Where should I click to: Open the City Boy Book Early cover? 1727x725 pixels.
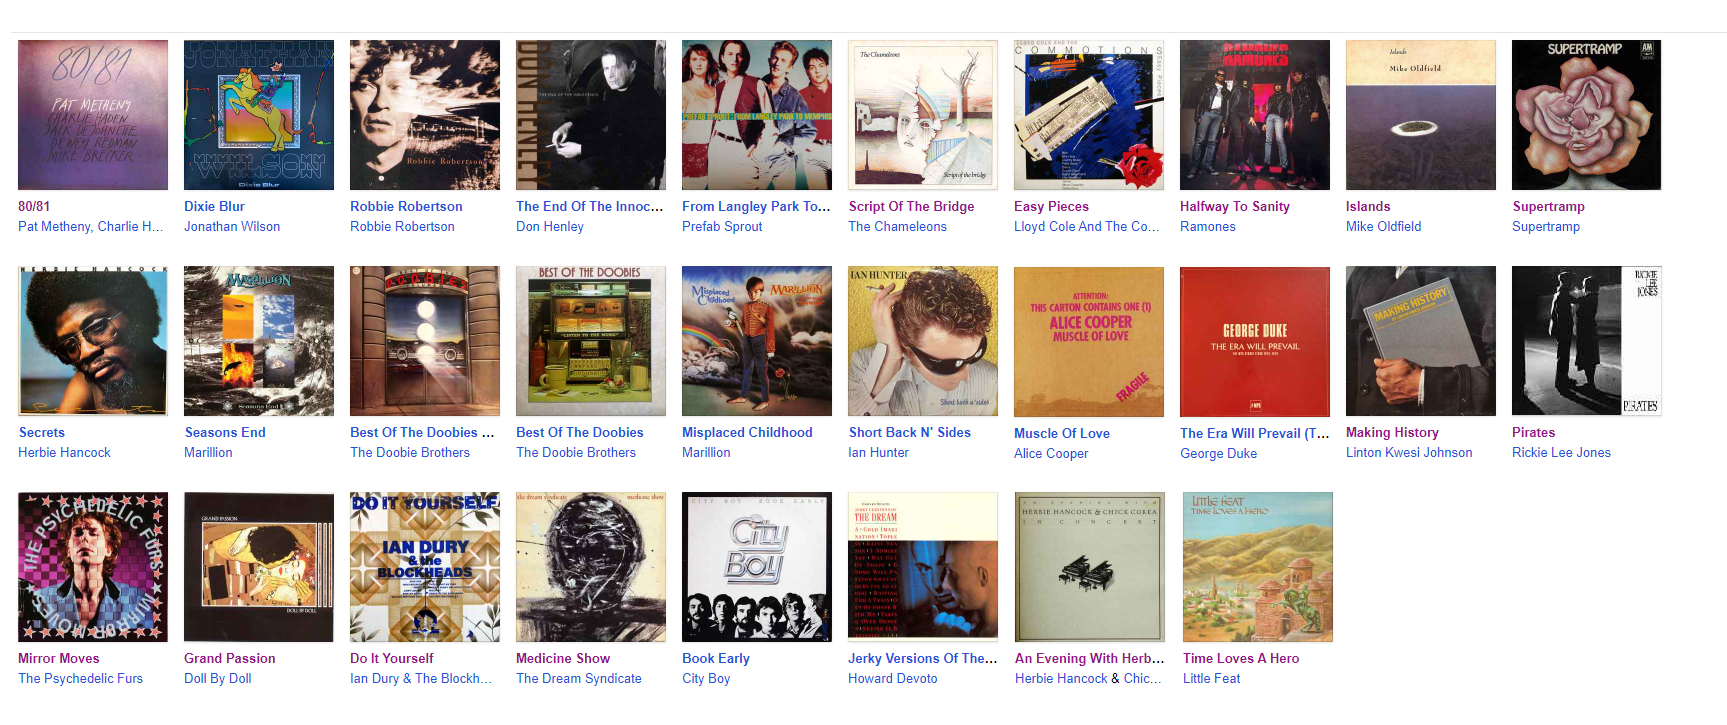click(x=757, y=567)
